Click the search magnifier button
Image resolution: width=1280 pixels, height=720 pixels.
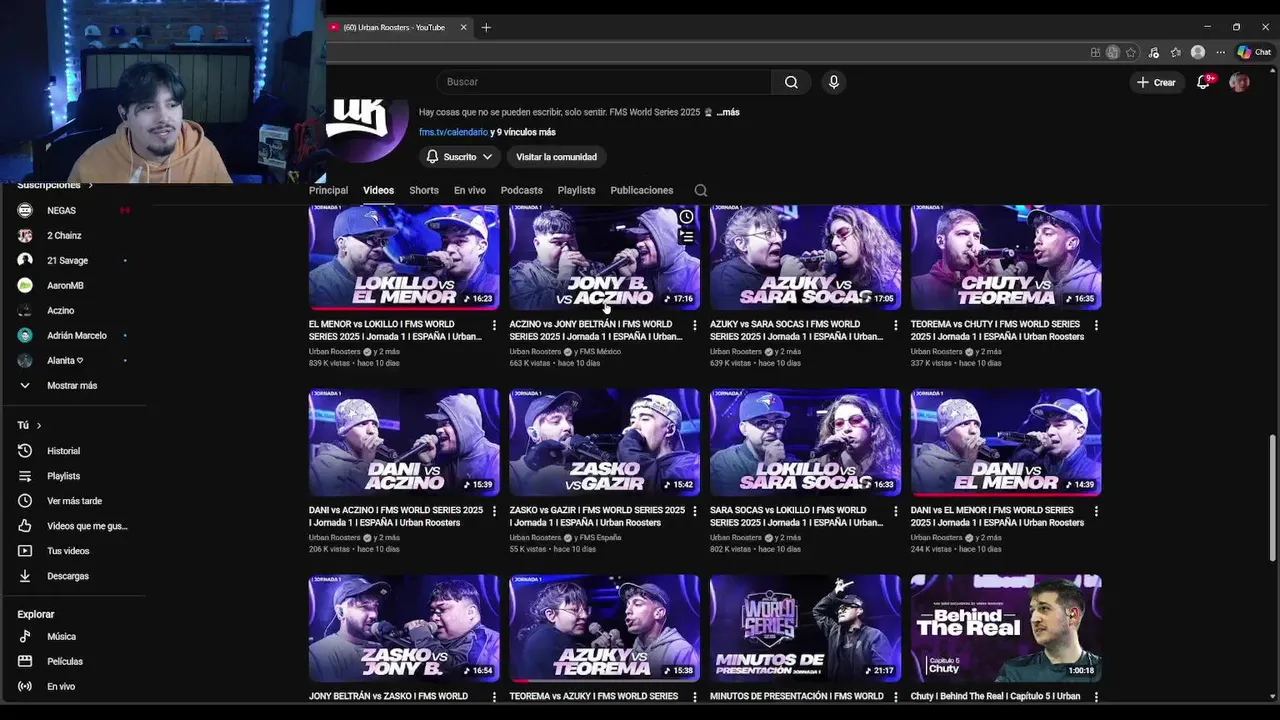point(791,82)
